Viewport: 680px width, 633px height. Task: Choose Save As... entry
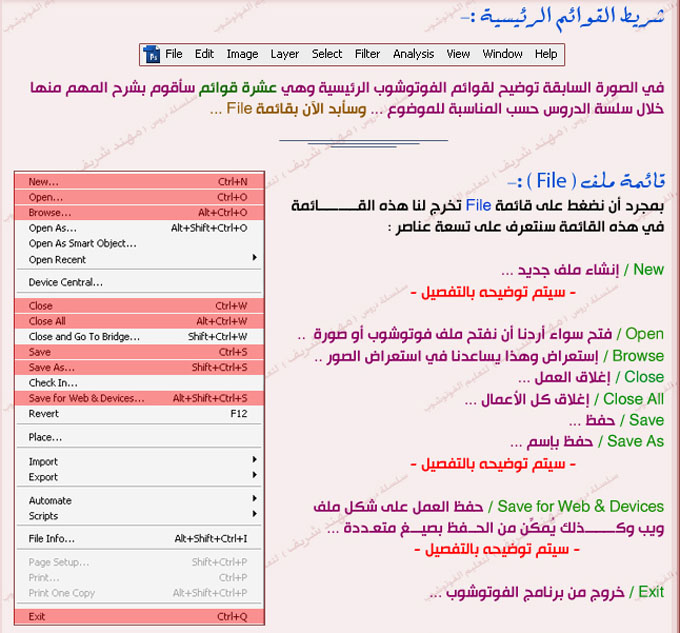pyautogui.click(x=139, y=368)
